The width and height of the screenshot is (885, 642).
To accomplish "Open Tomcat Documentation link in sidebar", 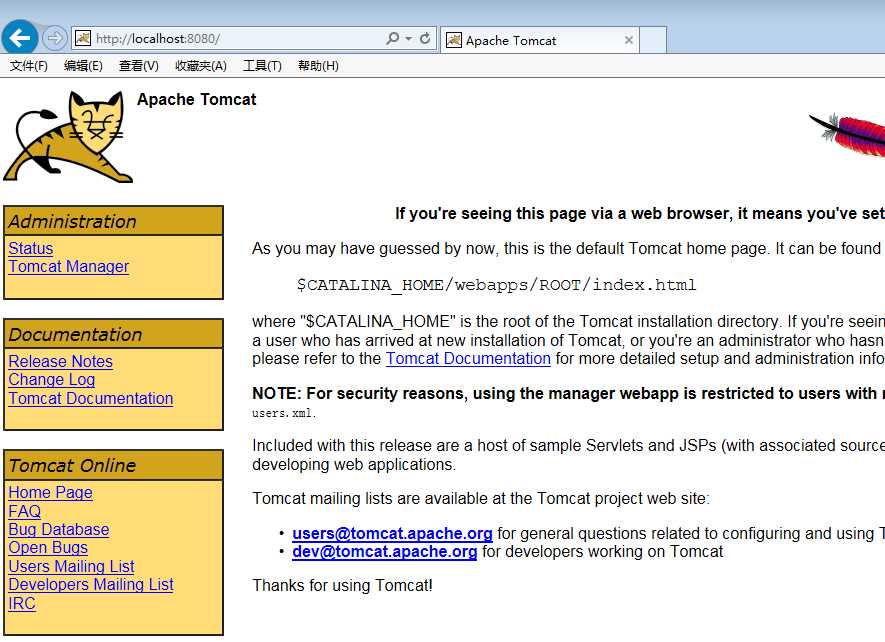I will click(x=91, y=398).
